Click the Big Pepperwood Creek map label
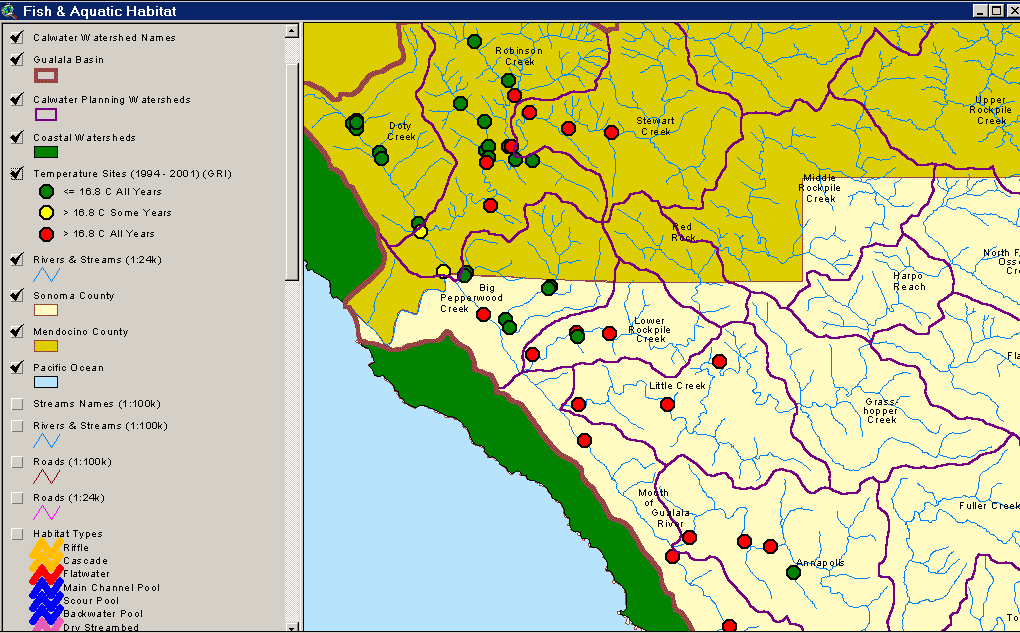The height and width of the screenshot is (633, 1020). click(x=471, y=298)
